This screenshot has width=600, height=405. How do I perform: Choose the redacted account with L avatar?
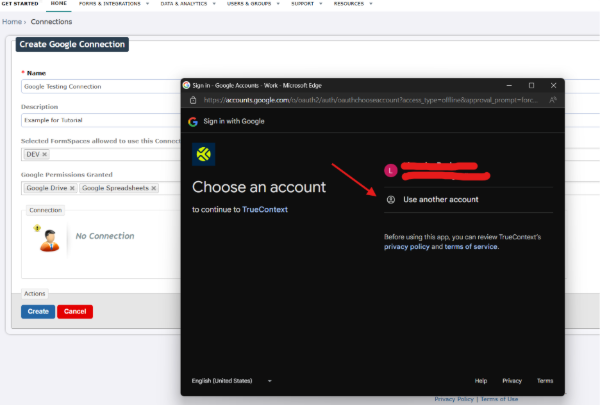[x=468, y=171]
